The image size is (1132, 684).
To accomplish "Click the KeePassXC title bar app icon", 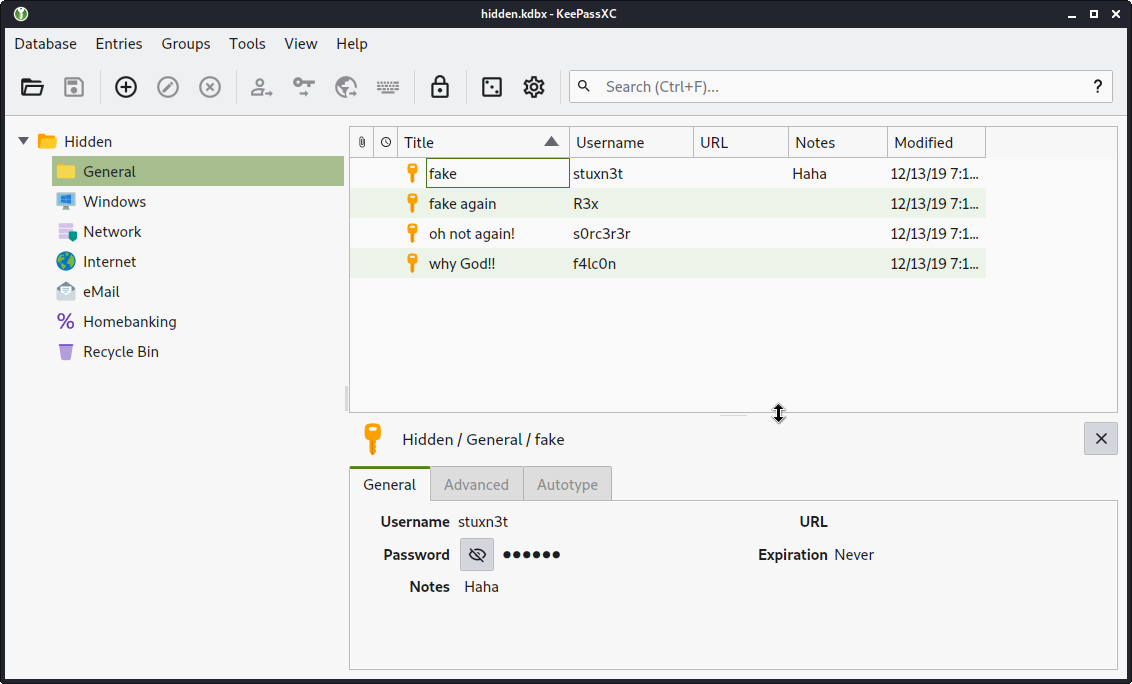I will (21, 14).
